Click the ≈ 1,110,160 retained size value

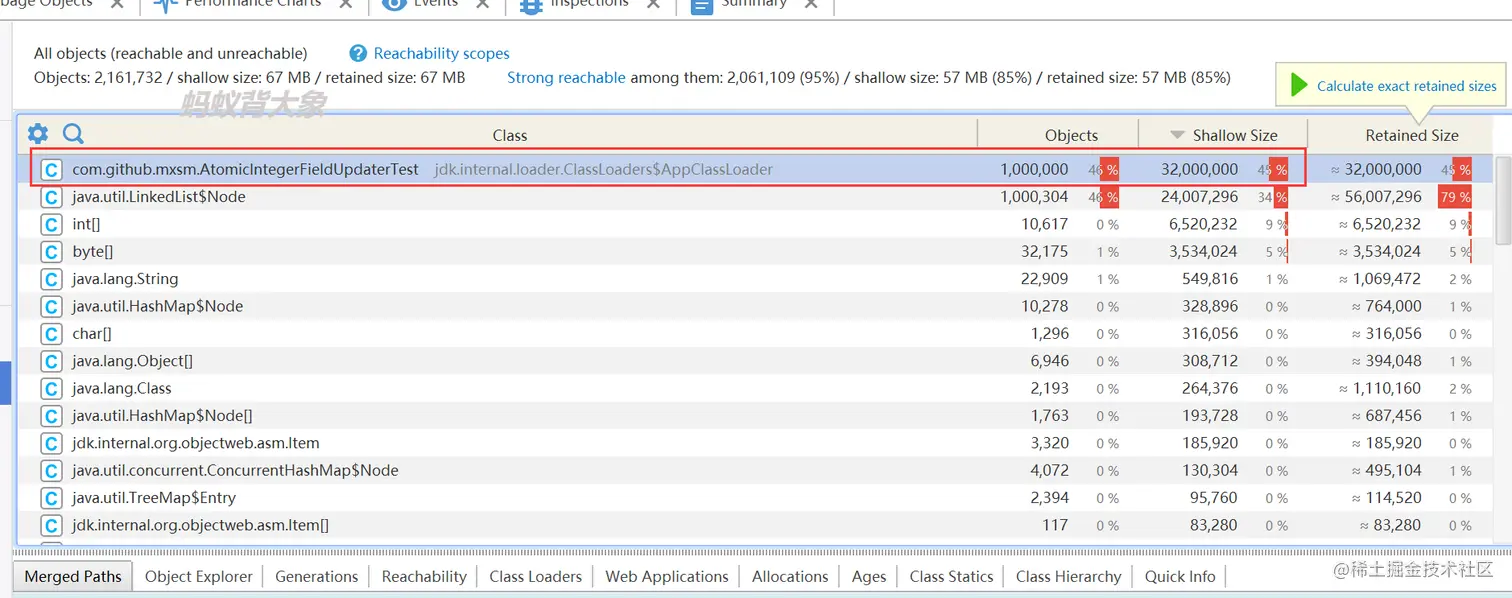pos(1380,389)
